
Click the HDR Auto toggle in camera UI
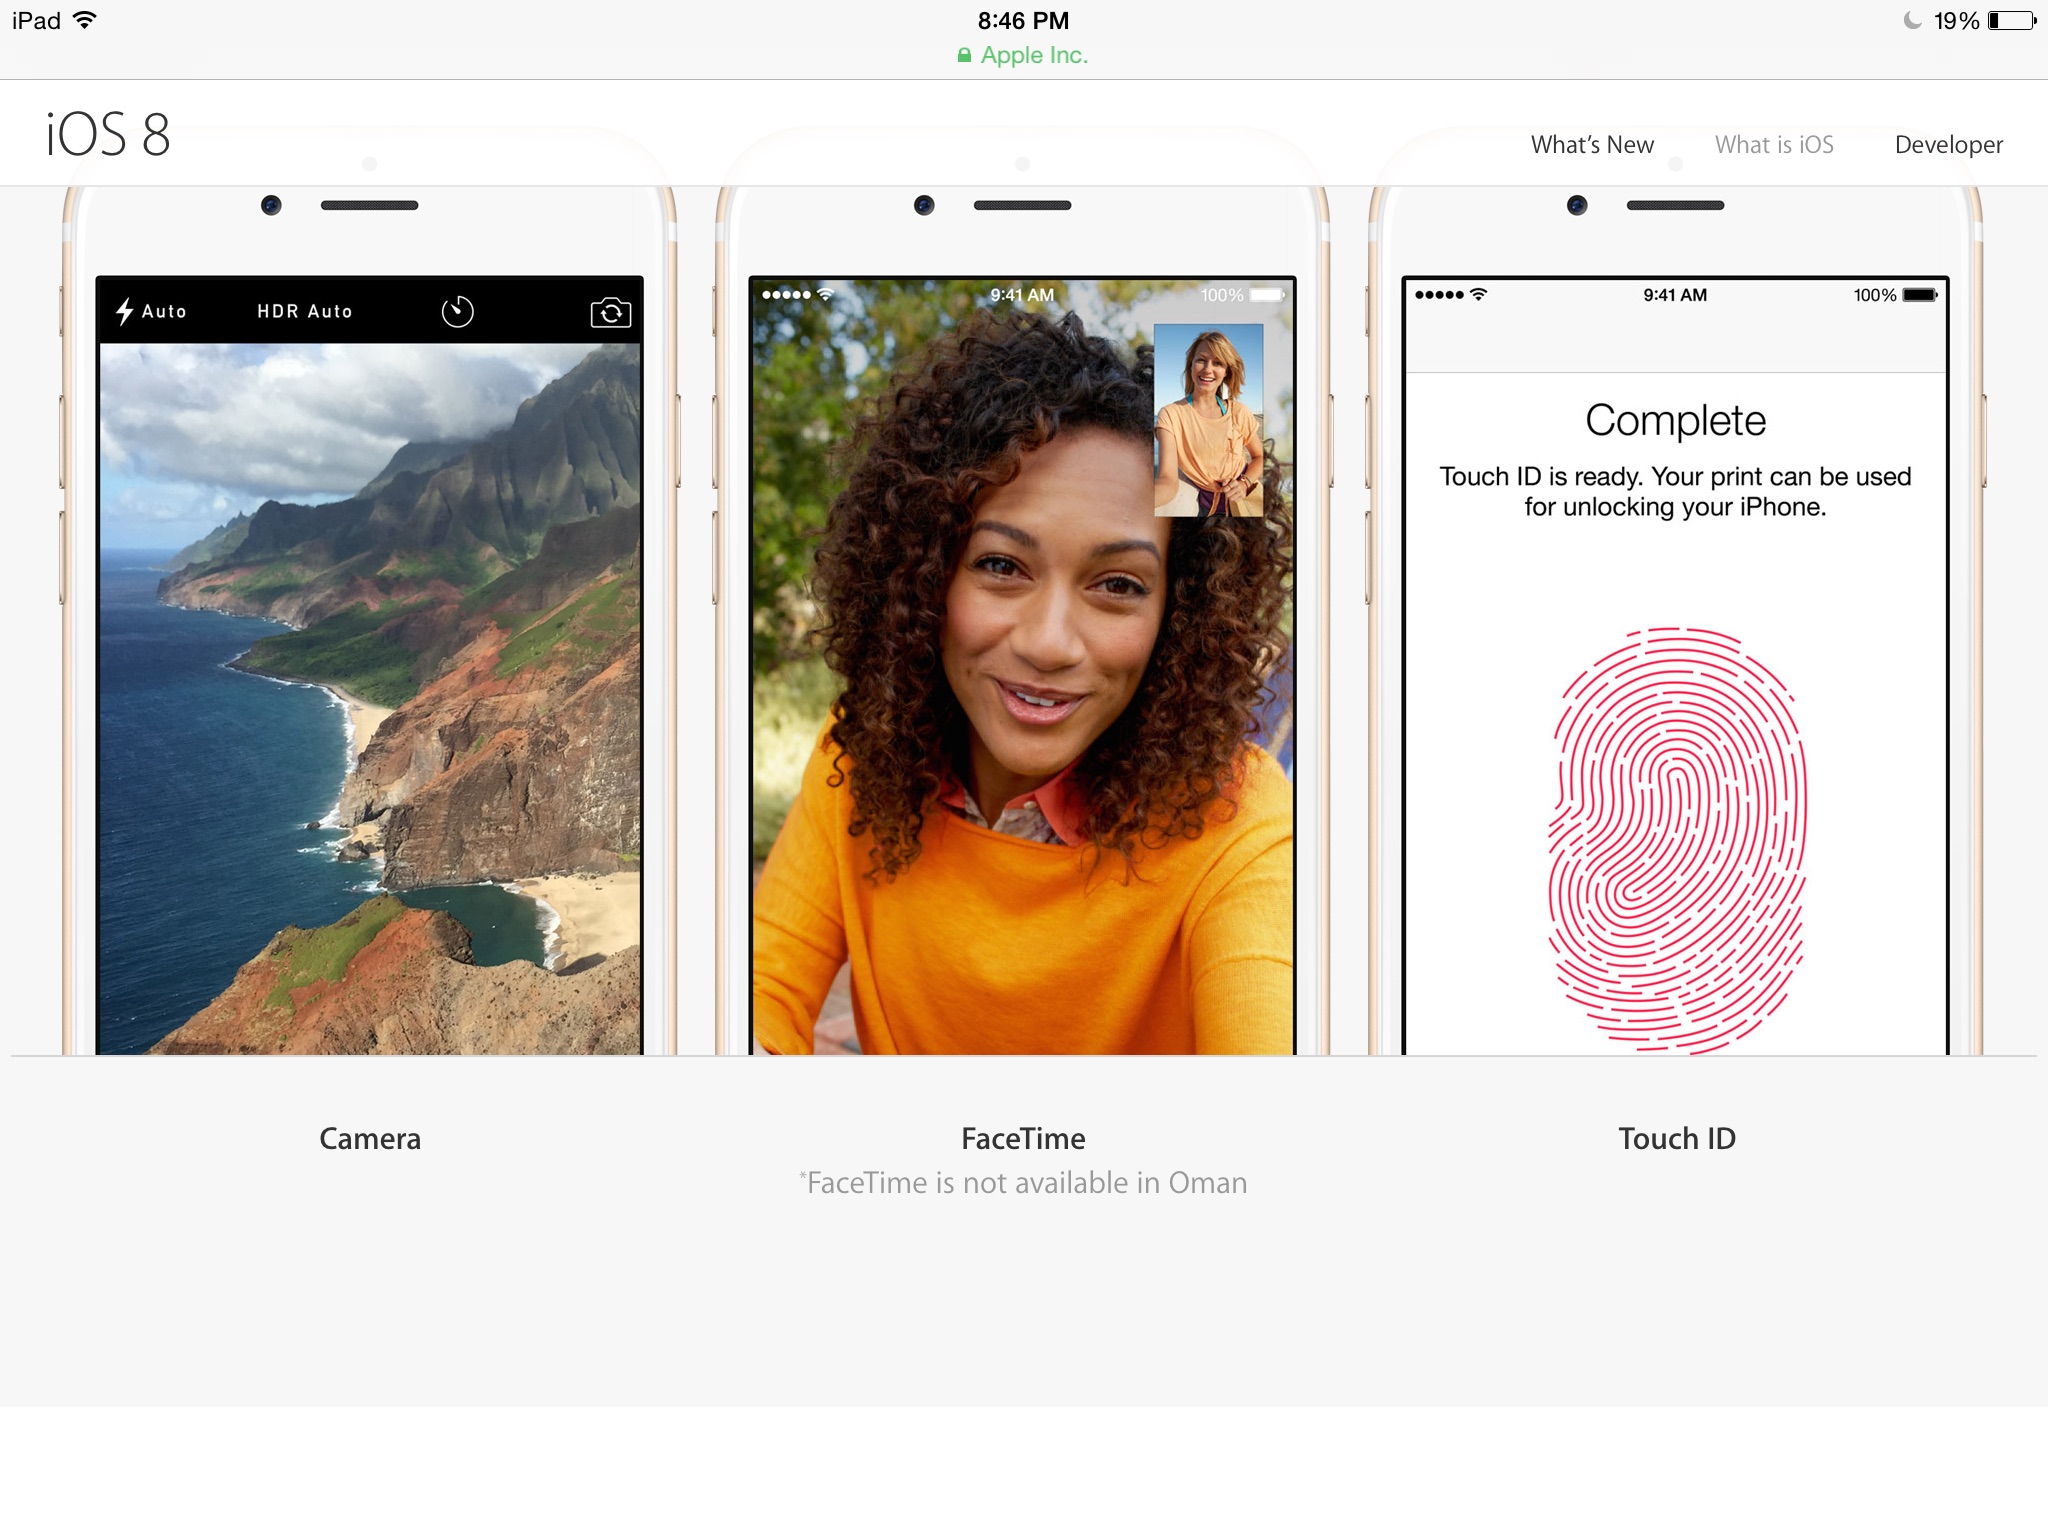click(303, 311)
